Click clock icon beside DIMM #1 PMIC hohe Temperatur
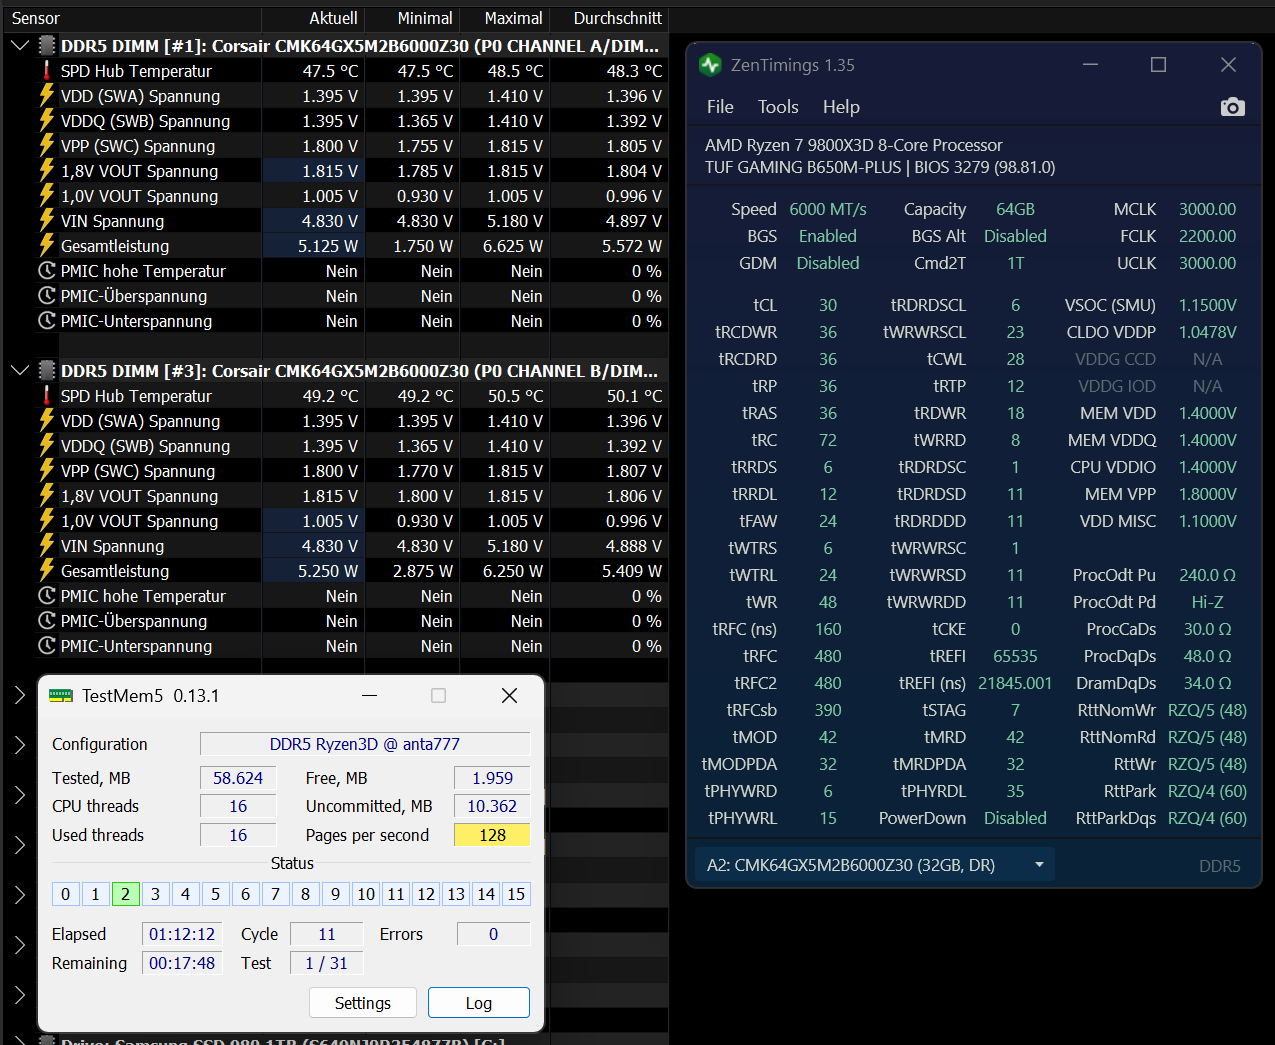Image resolution: width=1275 pixels, height=1045 pixels. tap(46, 271)
